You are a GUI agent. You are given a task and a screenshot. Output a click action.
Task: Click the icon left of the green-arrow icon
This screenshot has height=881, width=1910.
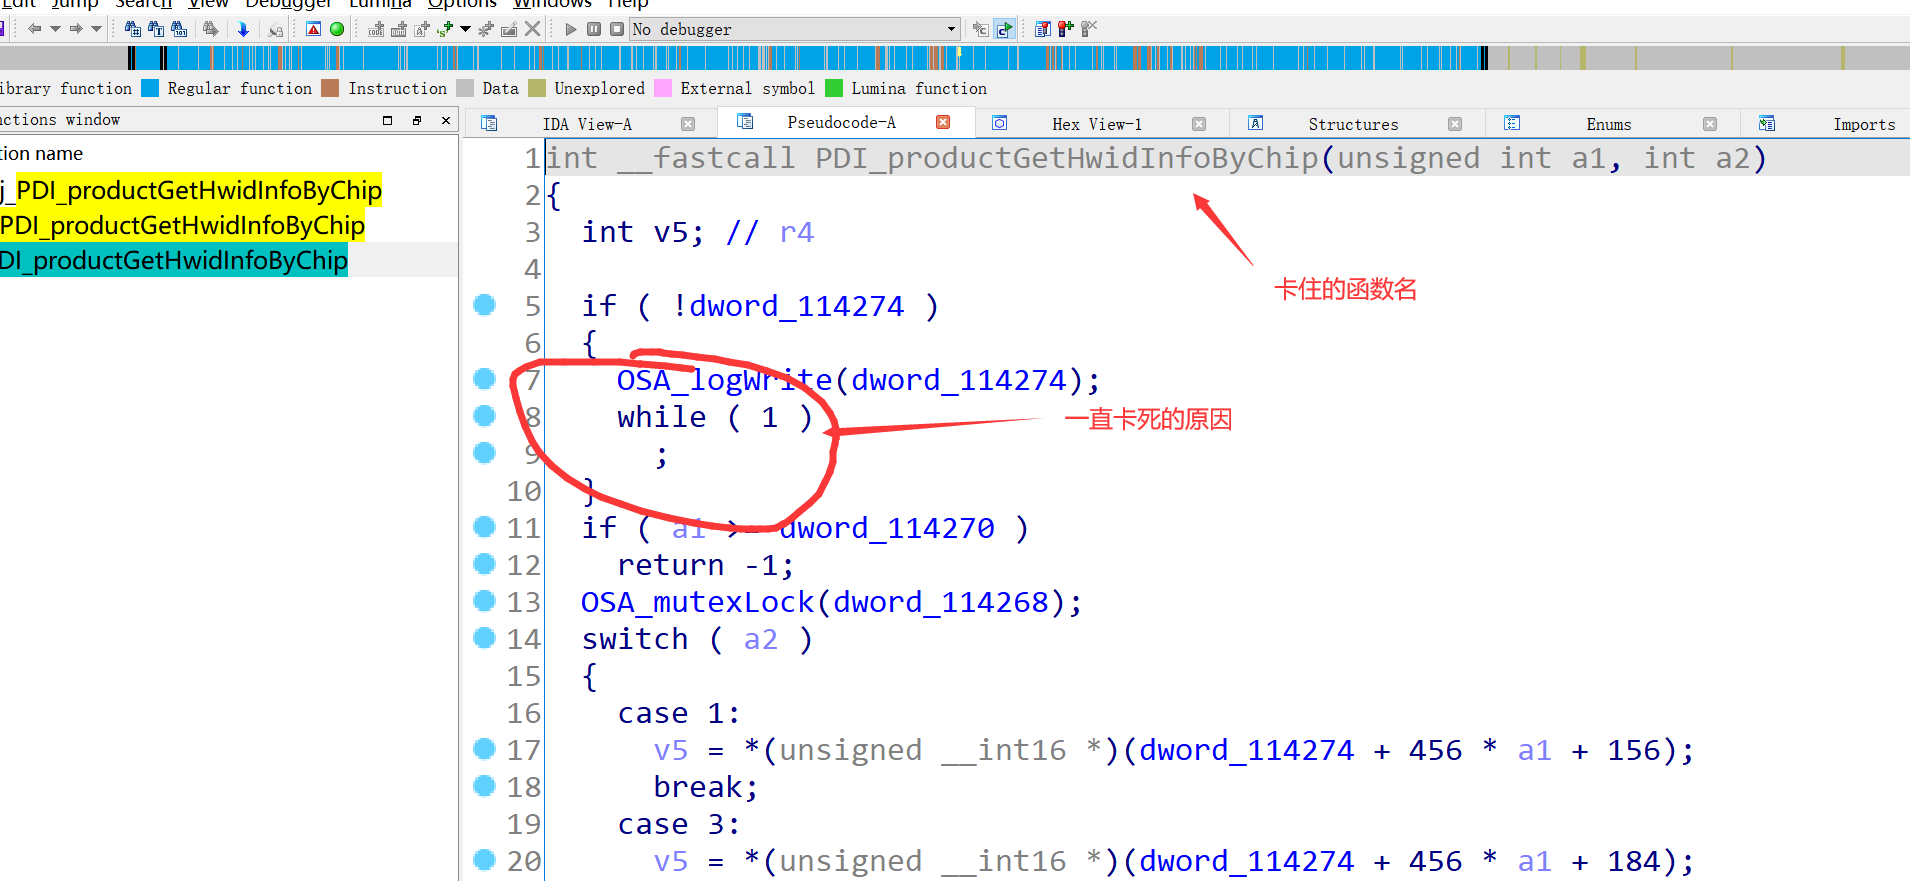pos(980,29)
